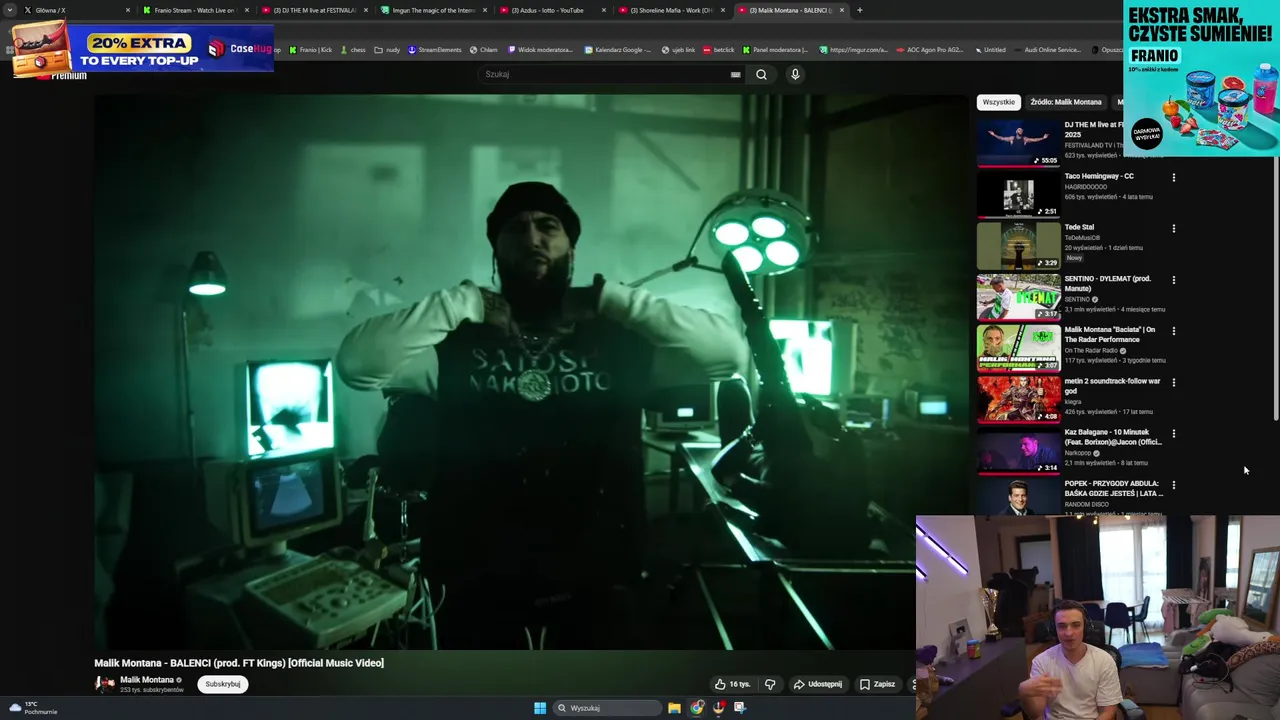
Task: Open Malik Montana channel avatar
Action: pos(104,684)
